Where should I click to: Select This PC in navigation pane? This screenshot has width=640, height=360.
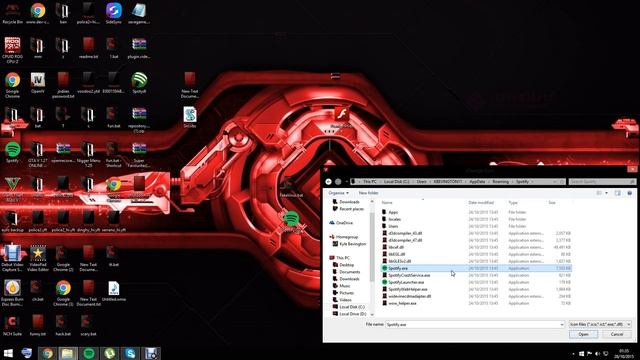[339, 258]
